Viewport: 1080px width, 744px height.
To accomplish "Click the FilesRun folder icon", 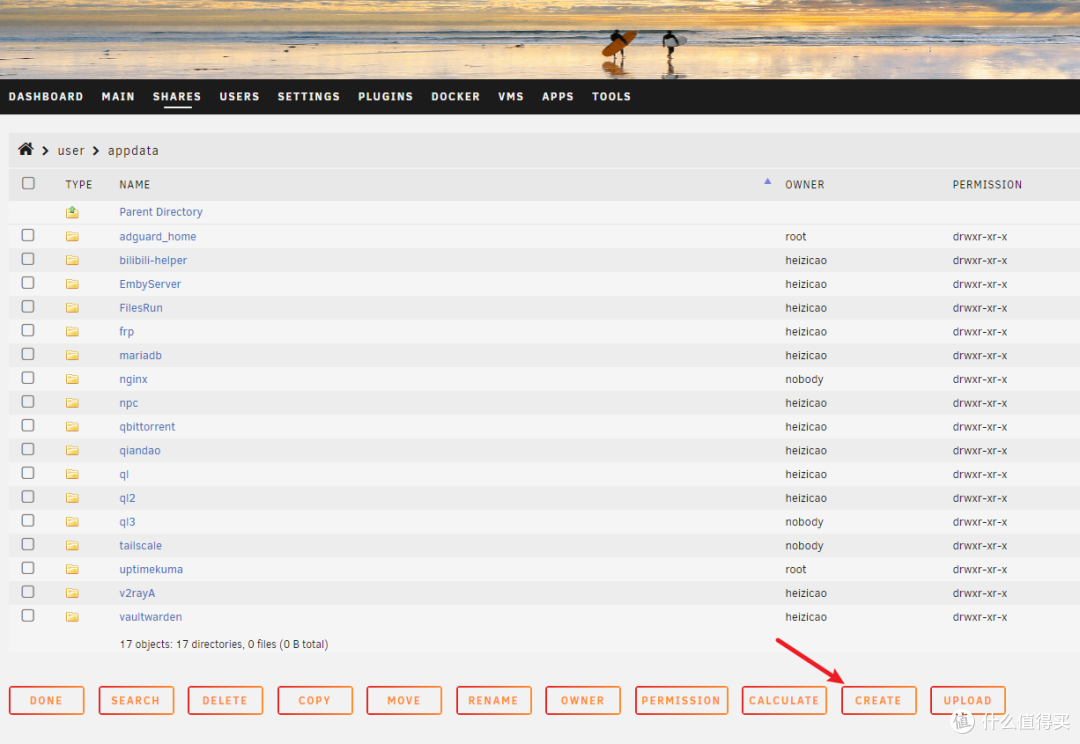I will tap(72, 308).
